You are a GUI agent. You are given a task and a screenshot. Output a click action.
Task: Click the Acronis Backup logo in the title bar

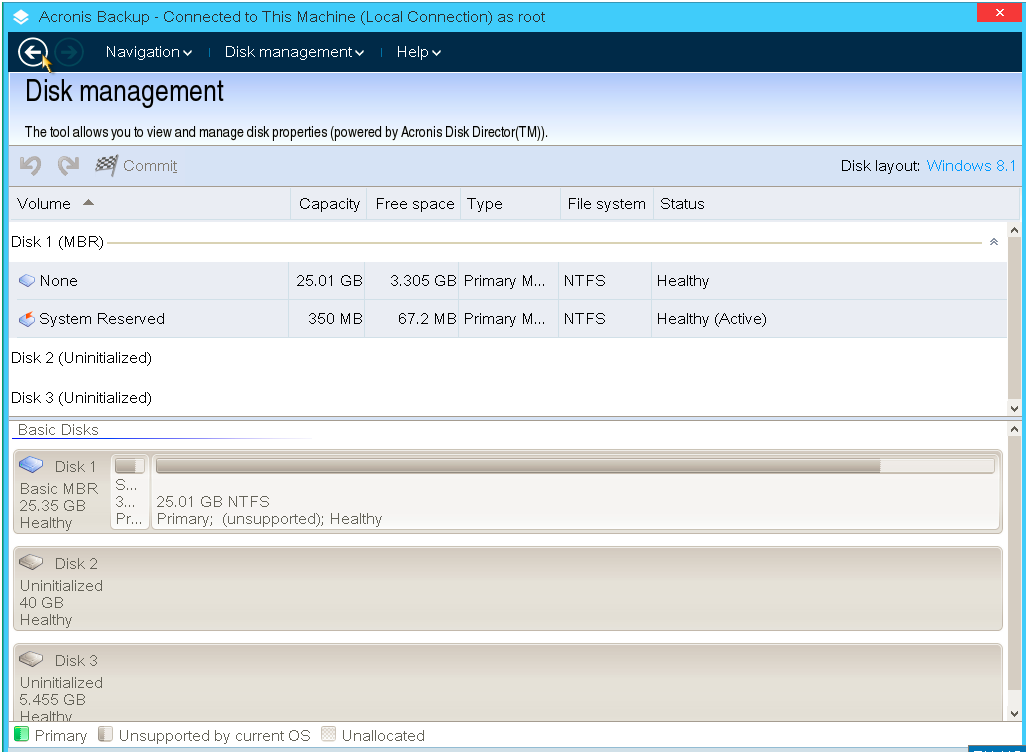point(21,17)
